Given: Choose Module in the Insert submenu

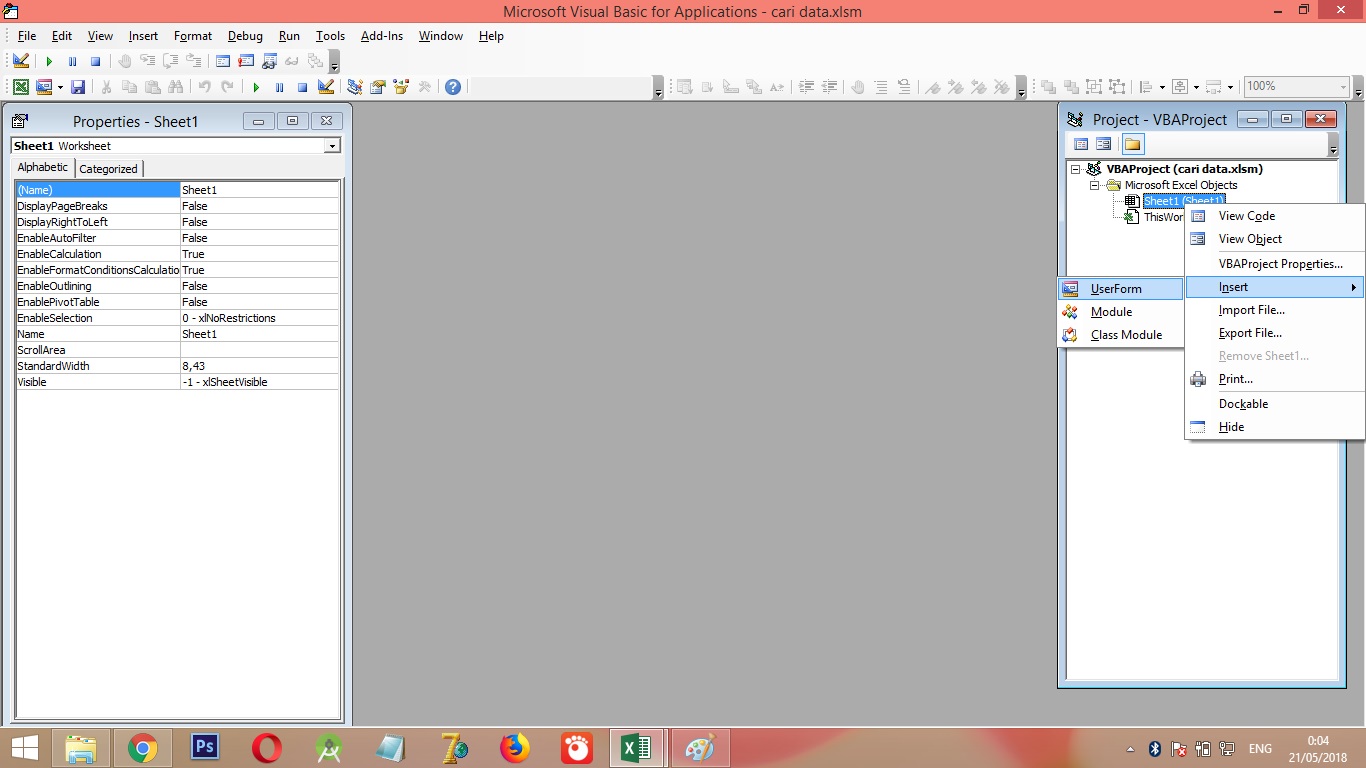Looking at the screenshot, I should click(1120, 312).
